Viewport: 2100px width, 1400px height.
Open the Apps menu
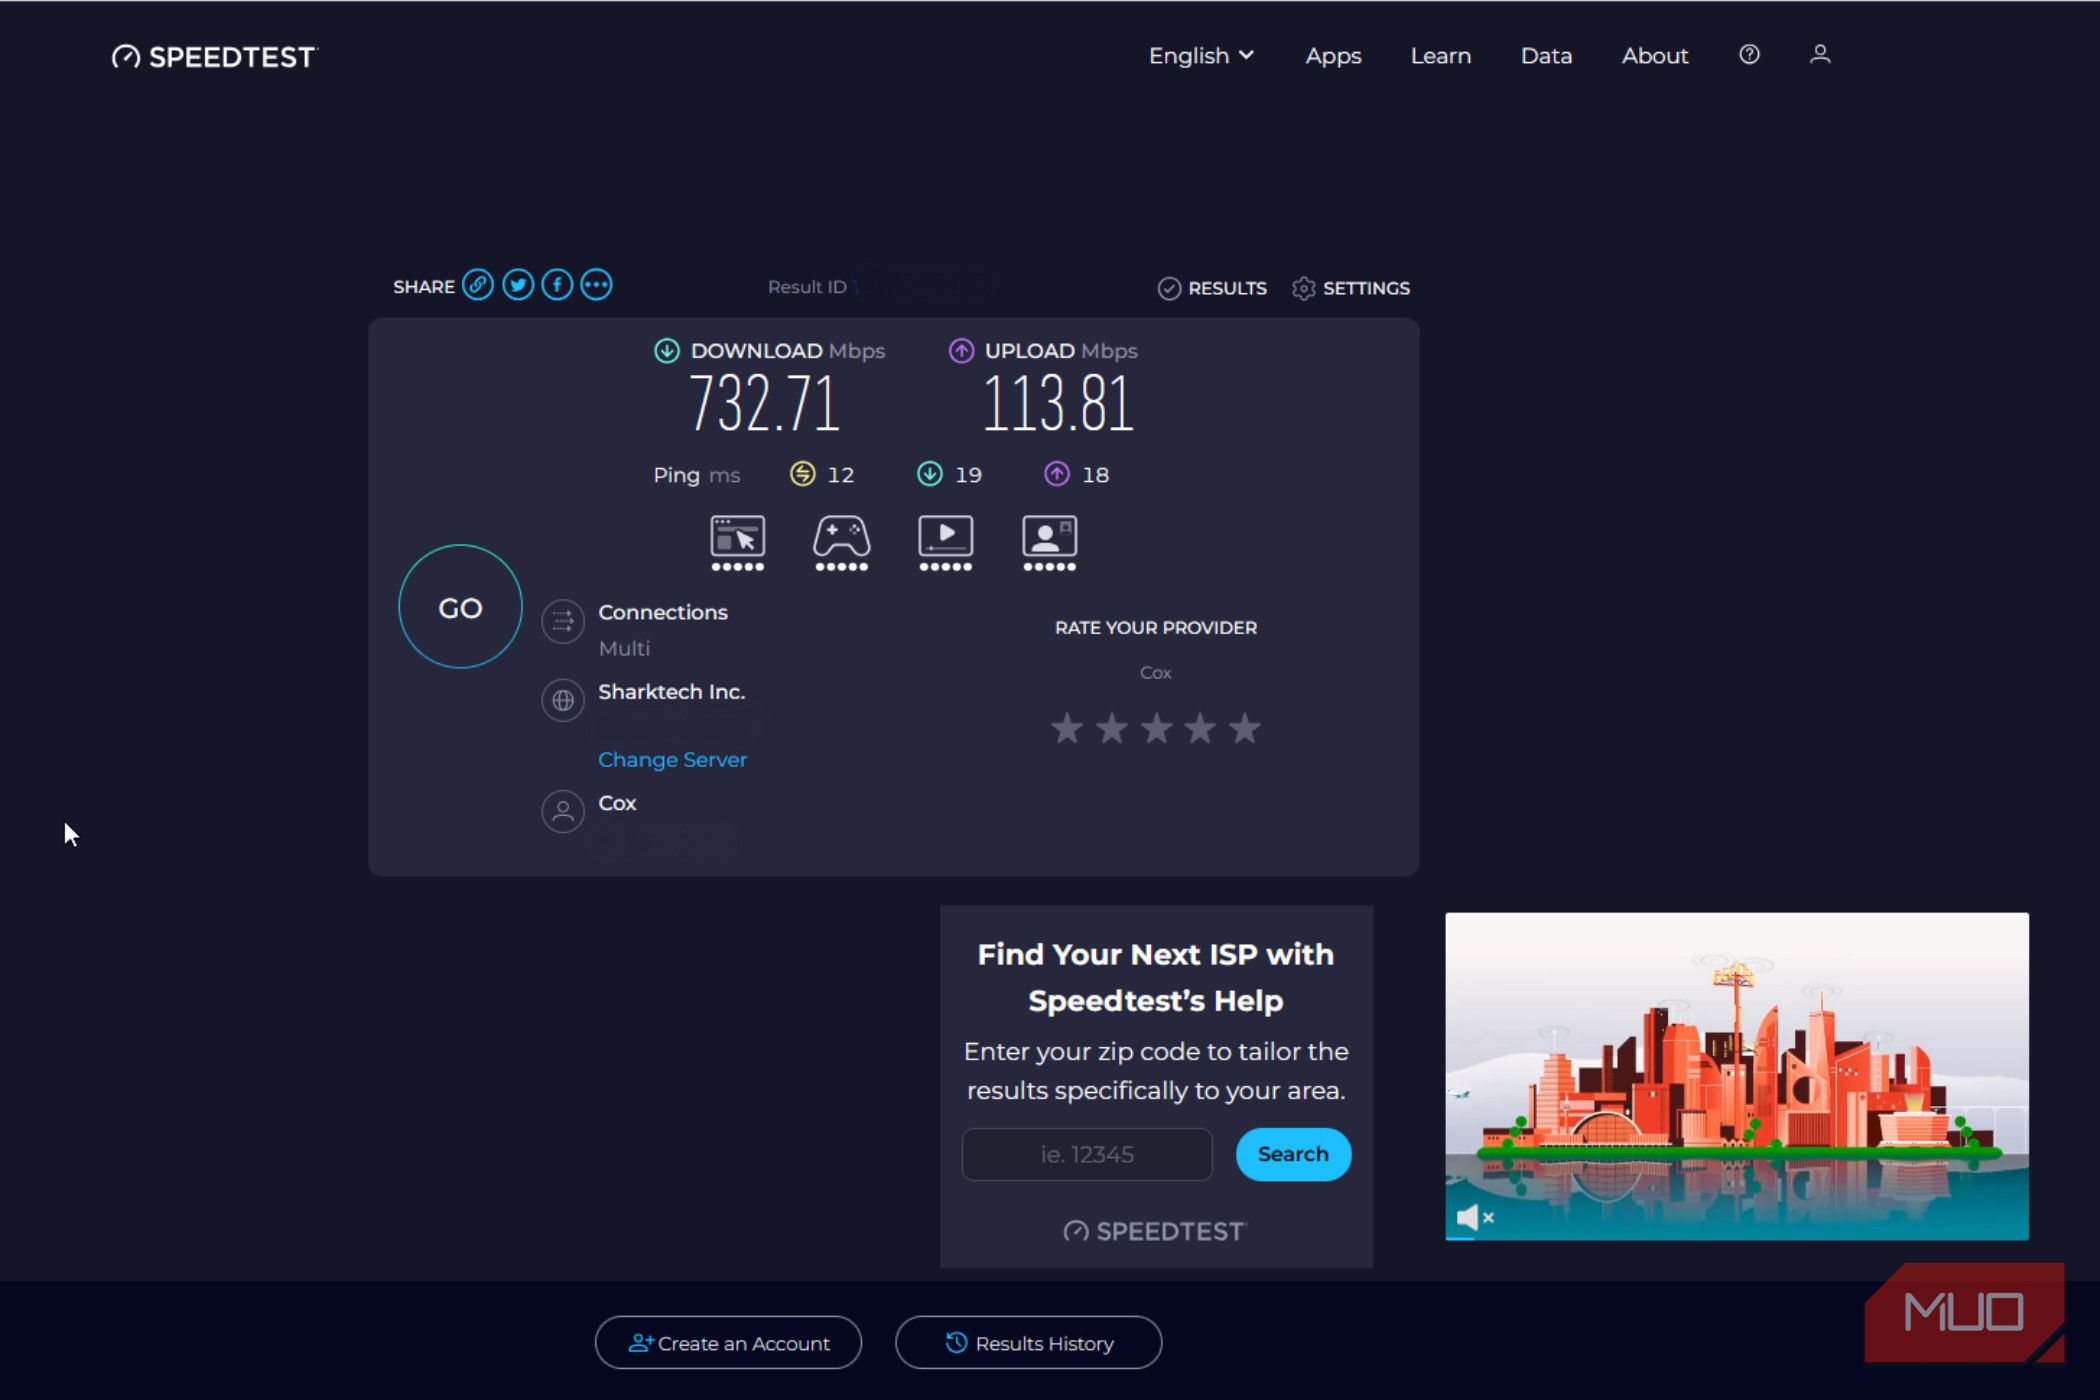[1333, 56]
